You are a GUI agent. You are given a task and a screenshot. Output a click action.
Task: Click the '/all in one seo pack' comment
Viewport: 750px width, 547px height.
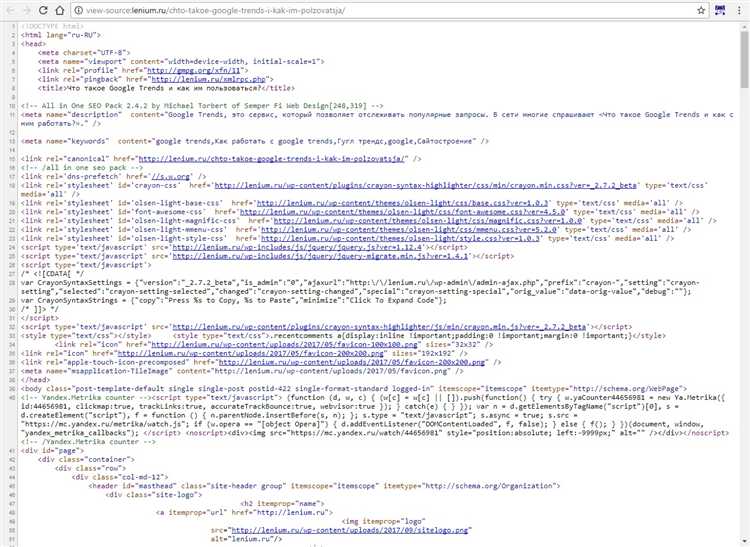[x=82, y=168]
